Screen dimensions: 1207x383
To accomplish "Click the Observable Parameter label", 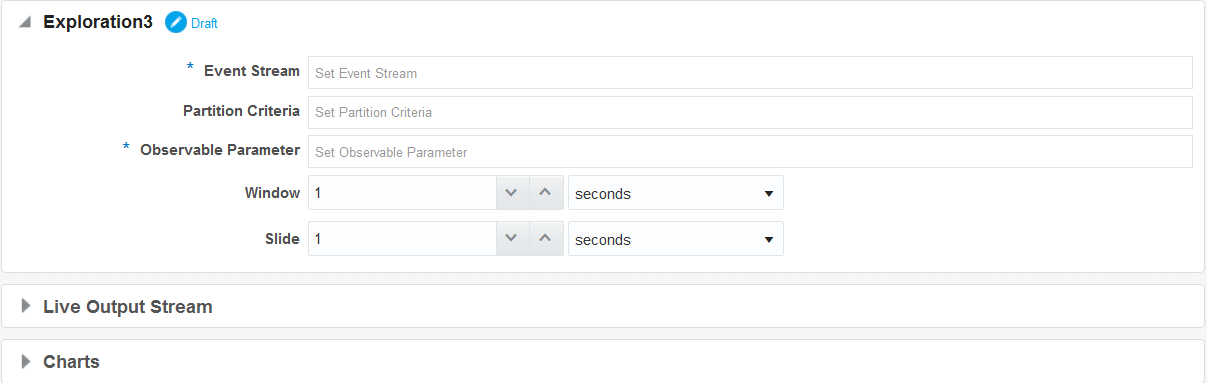I will (x=220, y=150).
